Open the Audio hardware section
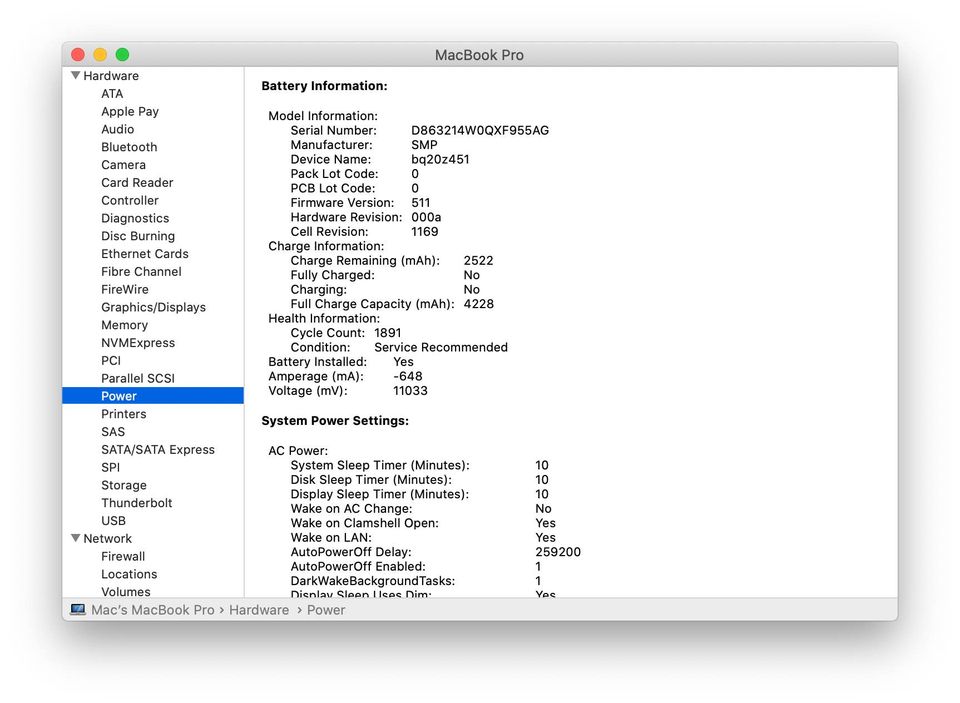This screenshot has width=960, height=703. point(118,129)
